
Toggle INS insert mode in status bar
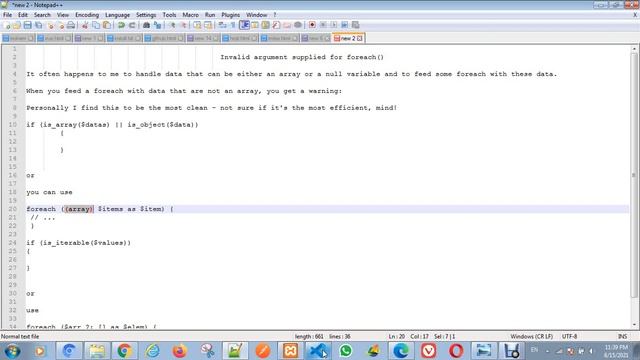tap(622, 337)
